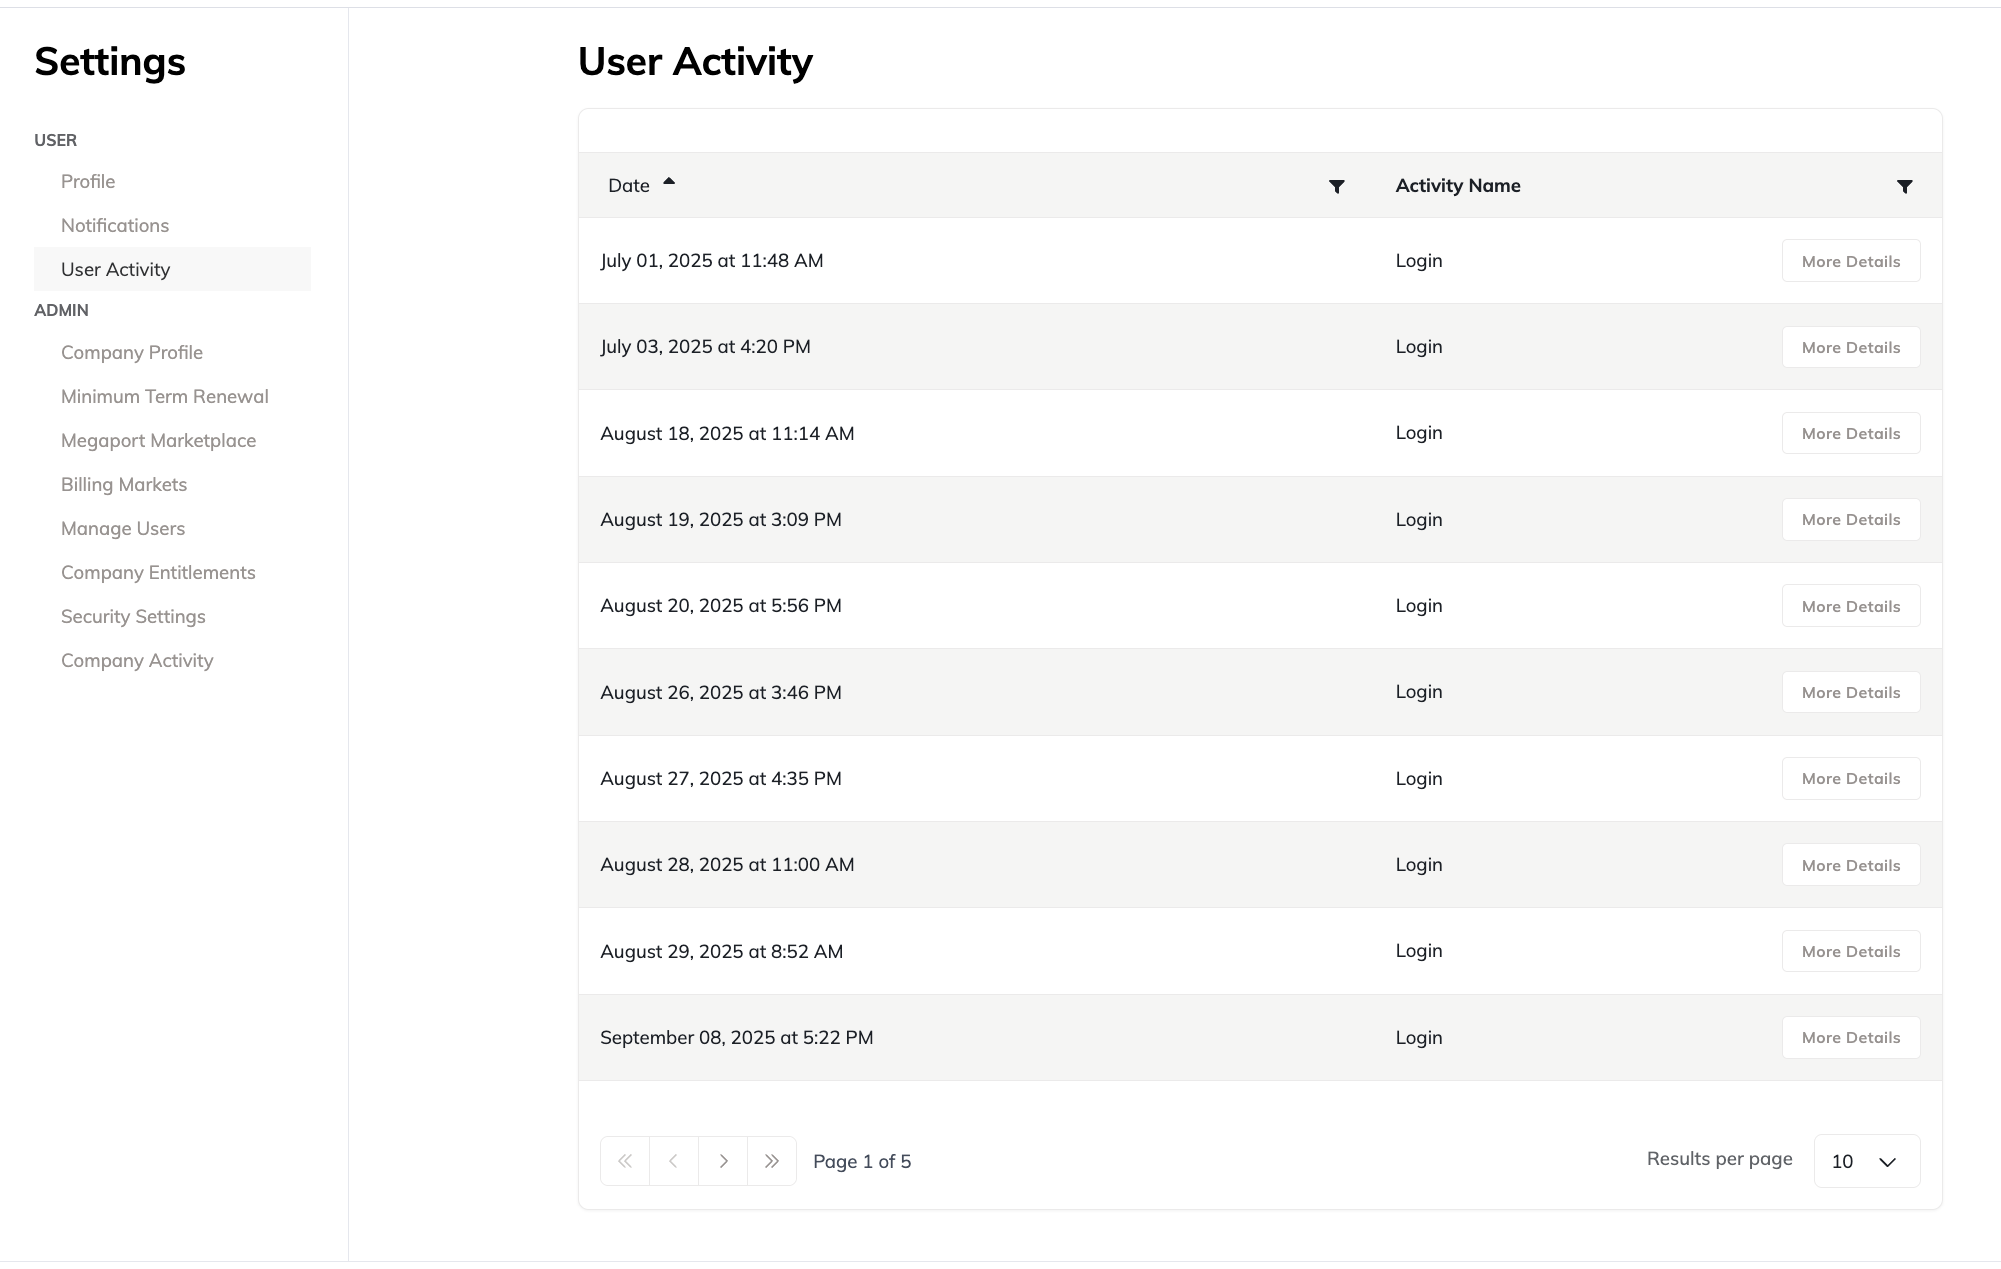This screenshot has width=2001, height=1269.
Task: Jump to the last page using double-right chevron
Action: (772, 1161)
